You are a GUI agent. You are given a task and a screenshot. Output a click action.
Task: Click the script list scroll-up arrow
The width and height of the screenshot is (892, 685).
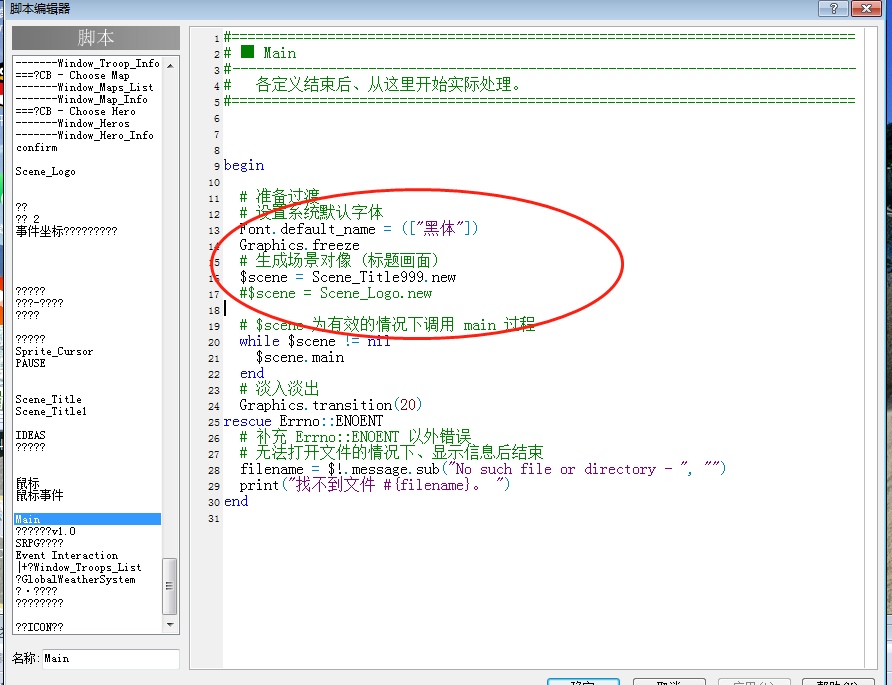coord(170,66)
